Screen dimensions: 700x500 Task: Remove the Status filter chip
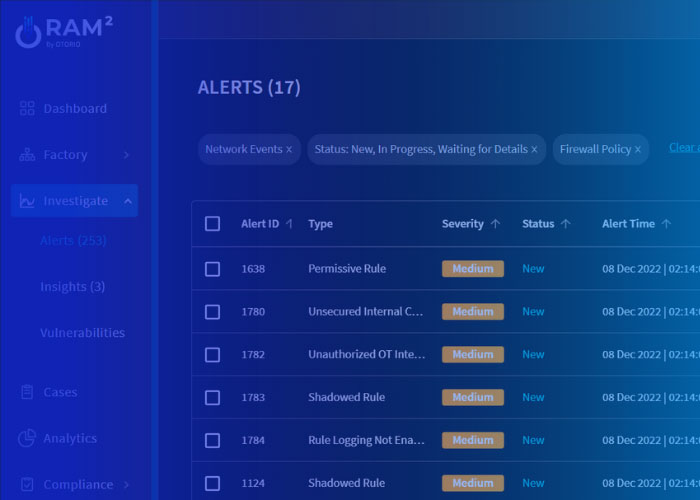pos(534,150)
